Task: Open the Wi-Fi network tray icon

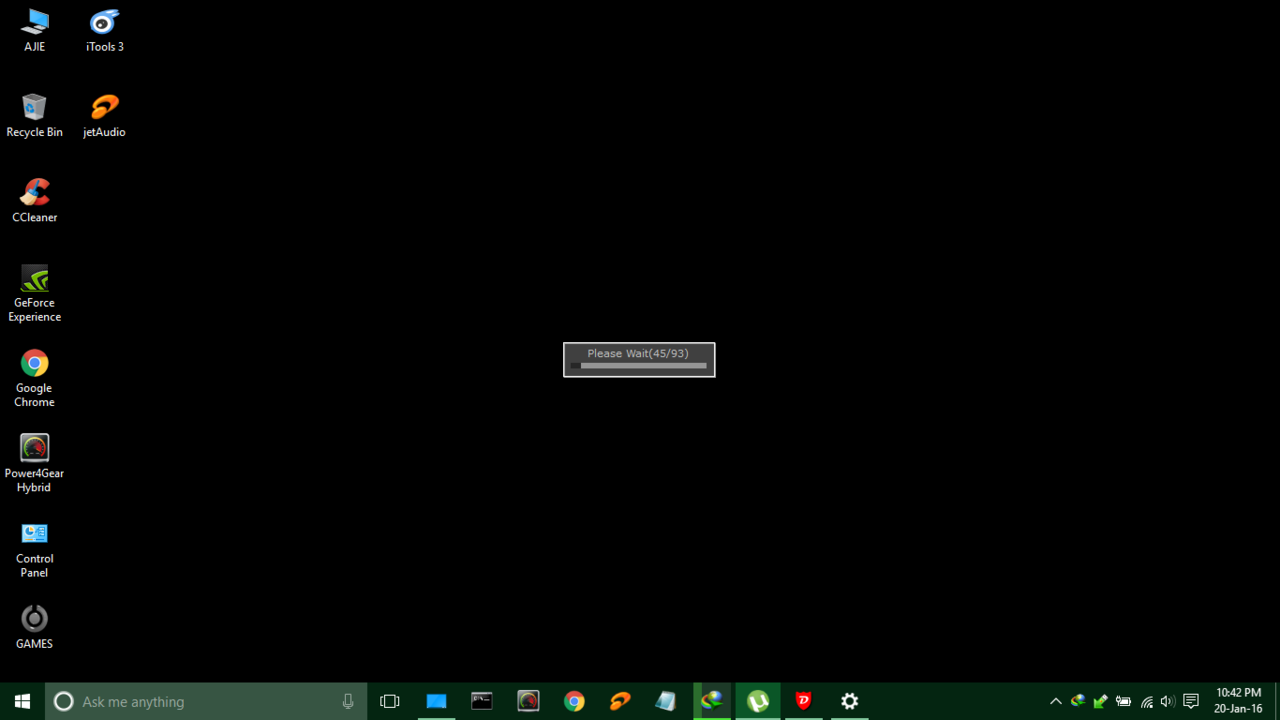Action: coord(1146,701)
